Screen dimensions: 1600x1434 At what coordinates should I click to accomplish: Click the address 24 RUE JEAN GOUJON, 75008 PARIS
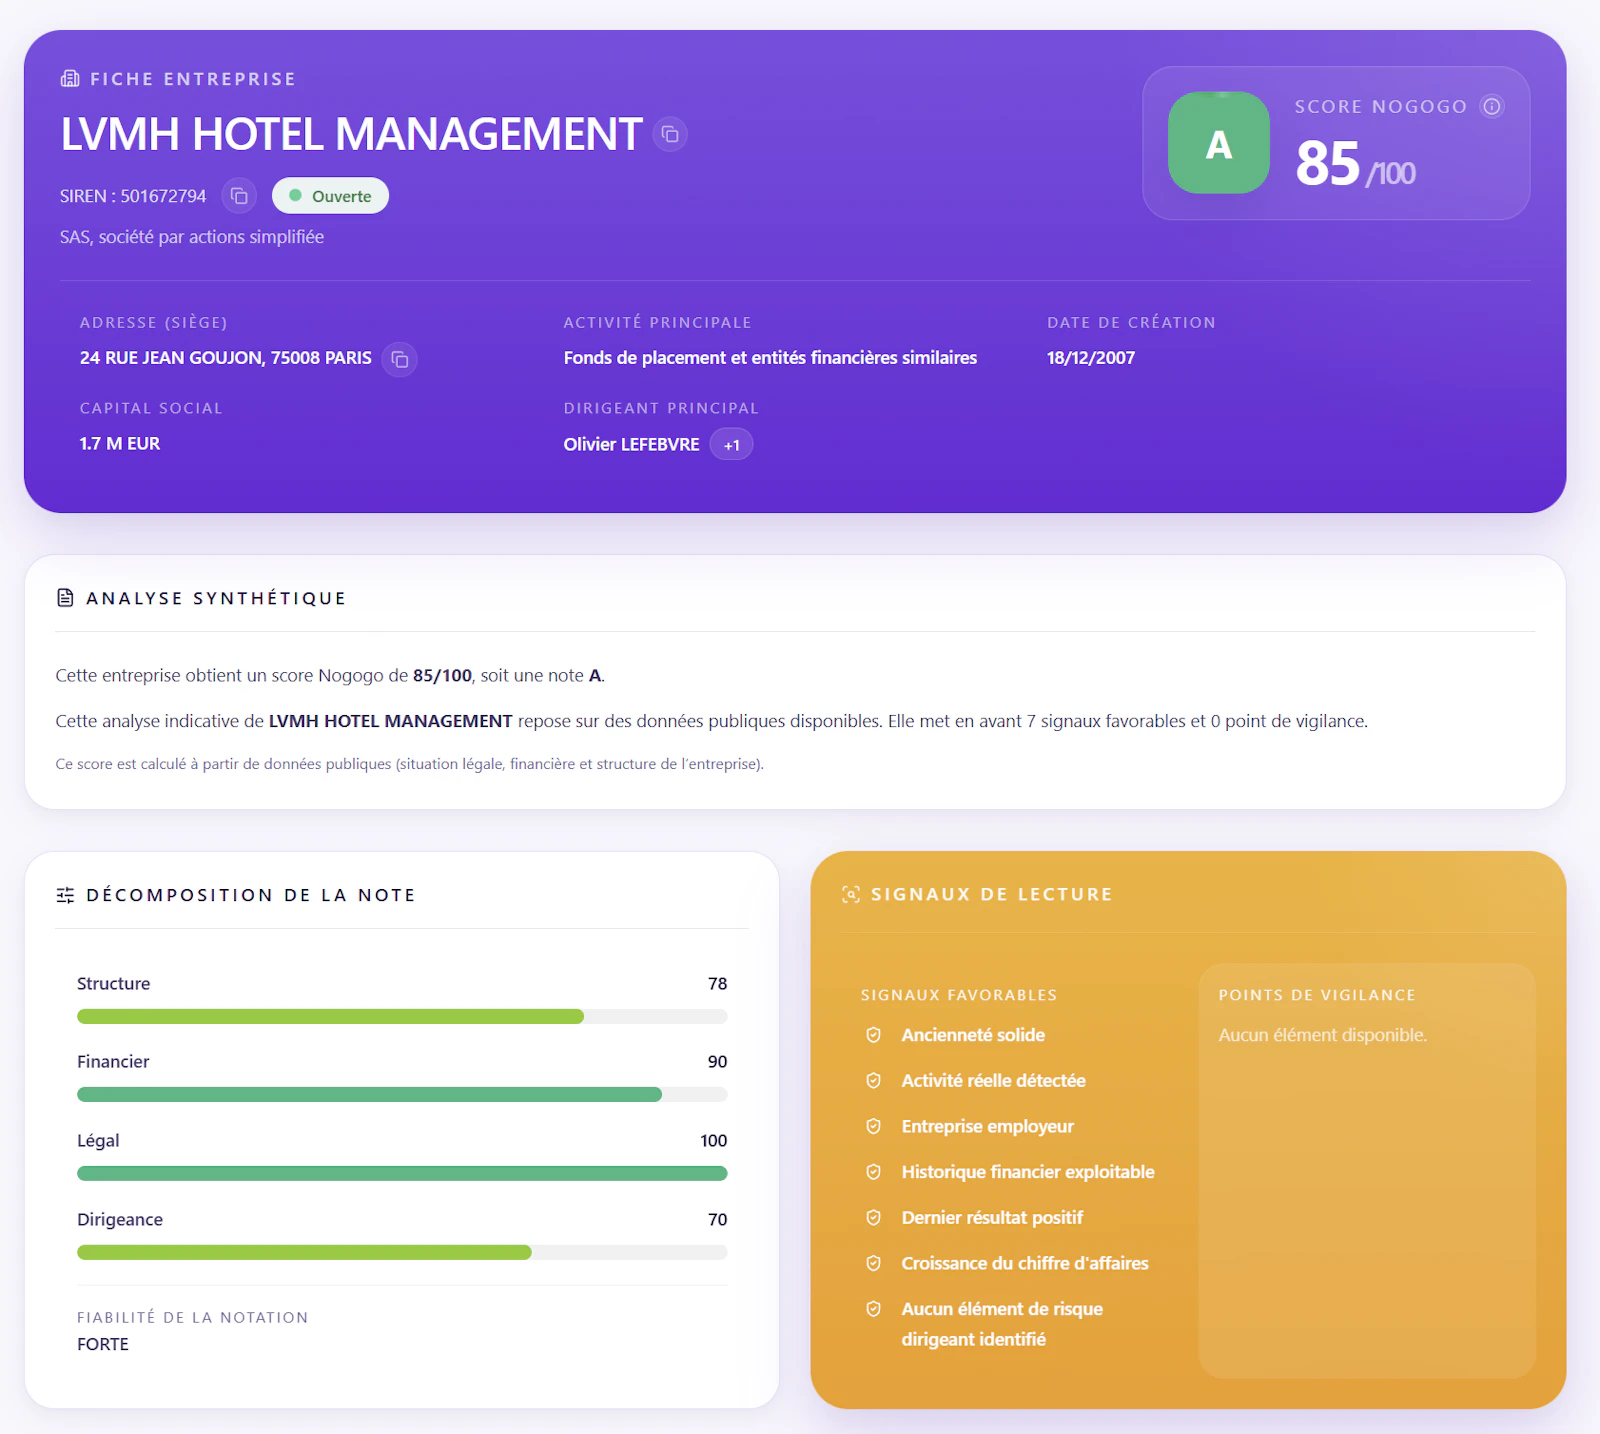pyautogui.click(x=226, y=358)
